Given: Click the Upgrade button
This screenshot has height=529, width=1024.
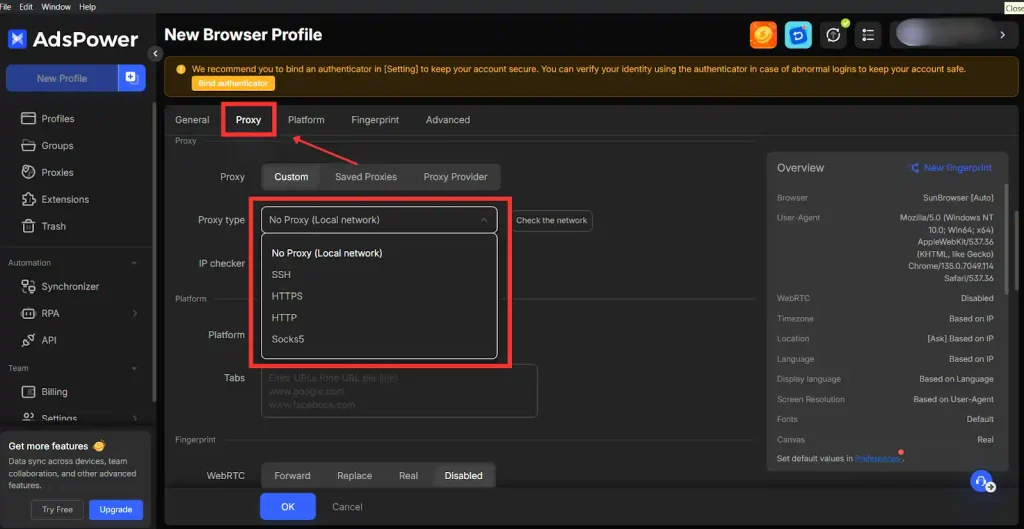Looking at the screenshot, I should point(116,509).
